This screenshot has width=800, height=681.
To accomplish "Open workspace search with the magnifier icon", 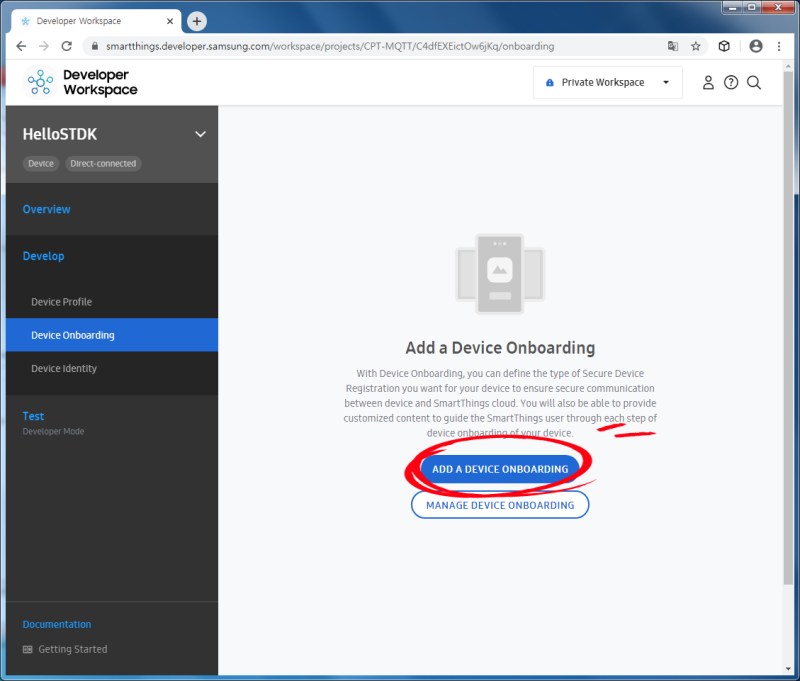I will (x=754, y=83).
